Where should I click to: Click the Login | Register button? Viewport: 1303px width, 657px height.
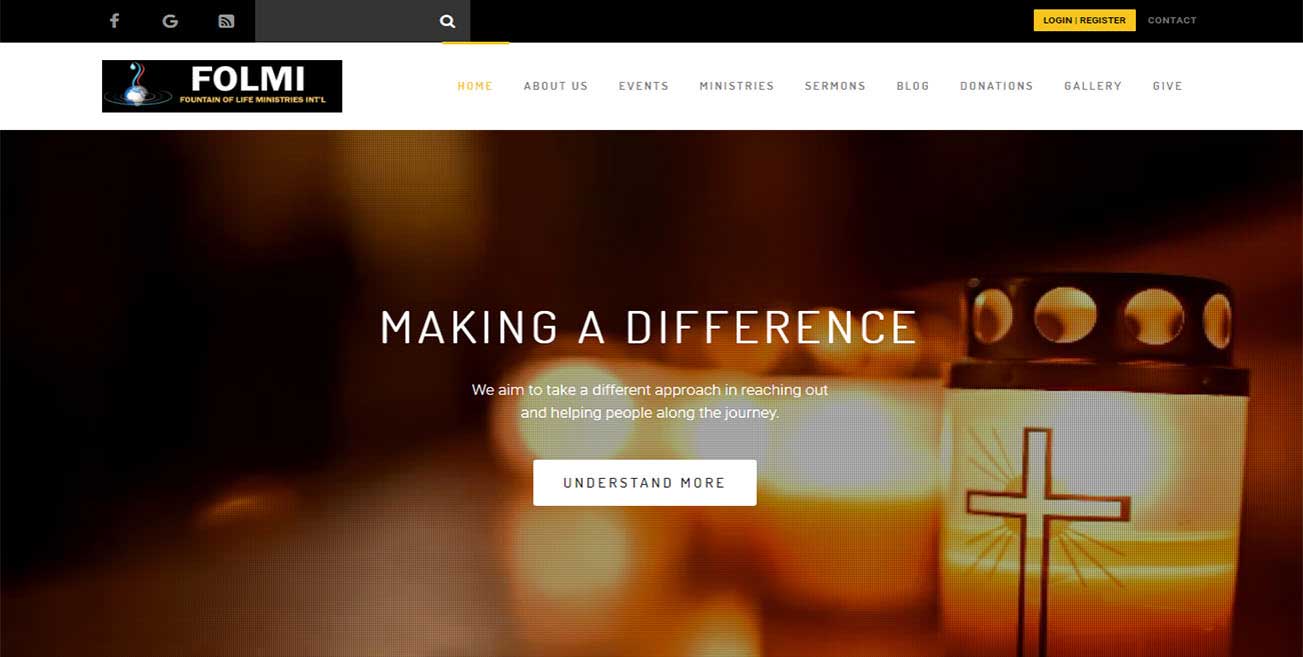point(1084,20)
